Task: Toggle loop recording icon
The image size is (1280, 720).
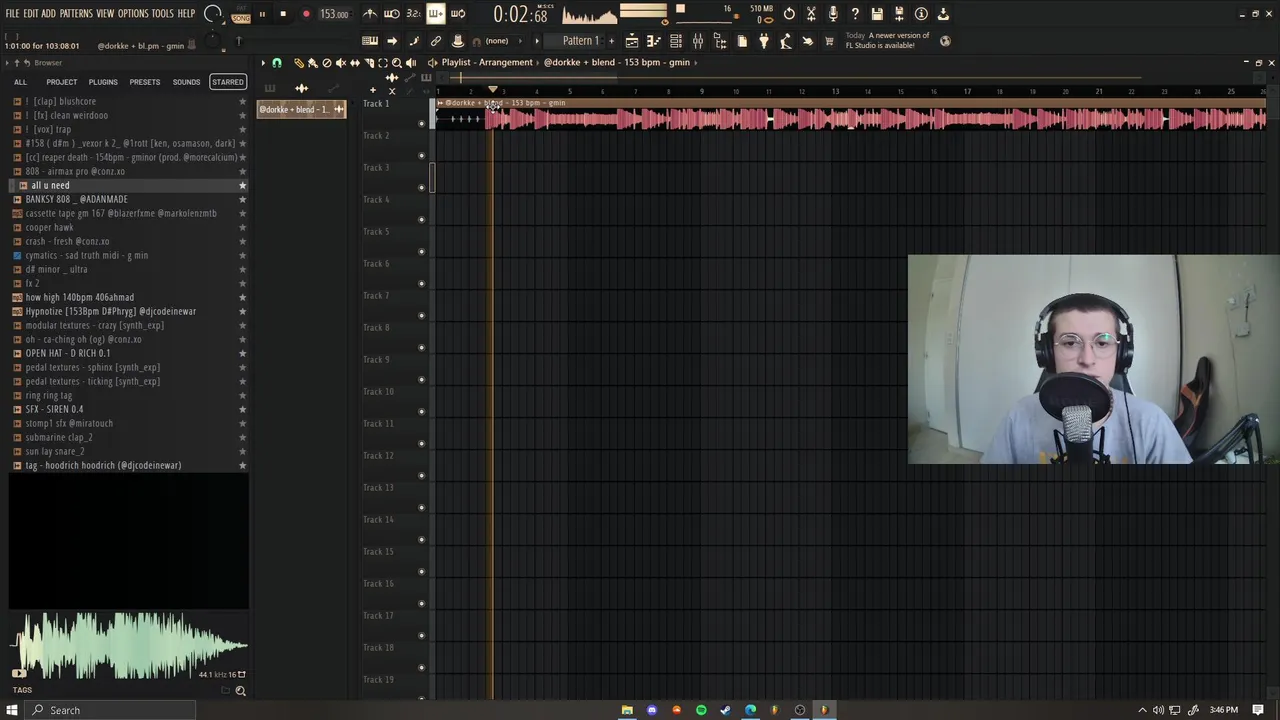Action: (x=458, y=14)
